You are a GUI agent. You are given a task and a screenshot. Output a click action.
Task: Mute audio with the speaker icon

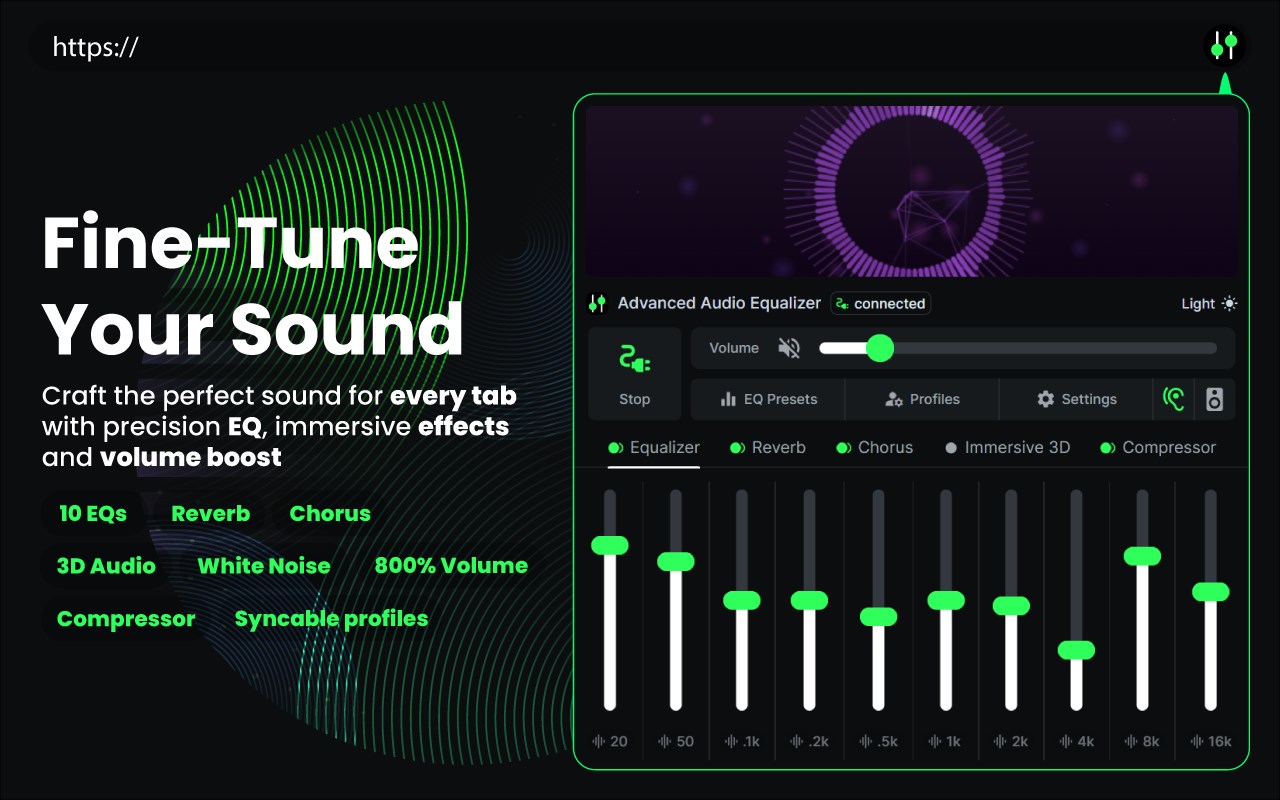(x=789, y=348)
